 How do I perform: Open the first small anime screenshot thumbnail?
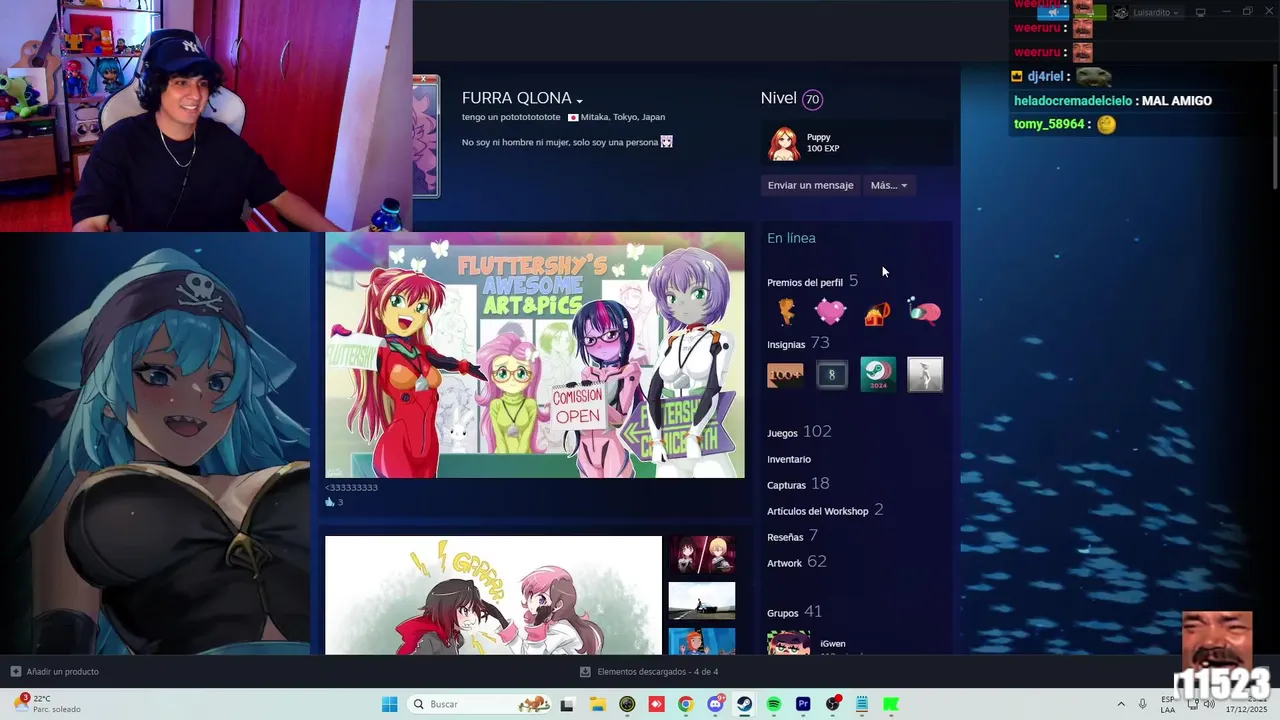[x=701, y=555]
